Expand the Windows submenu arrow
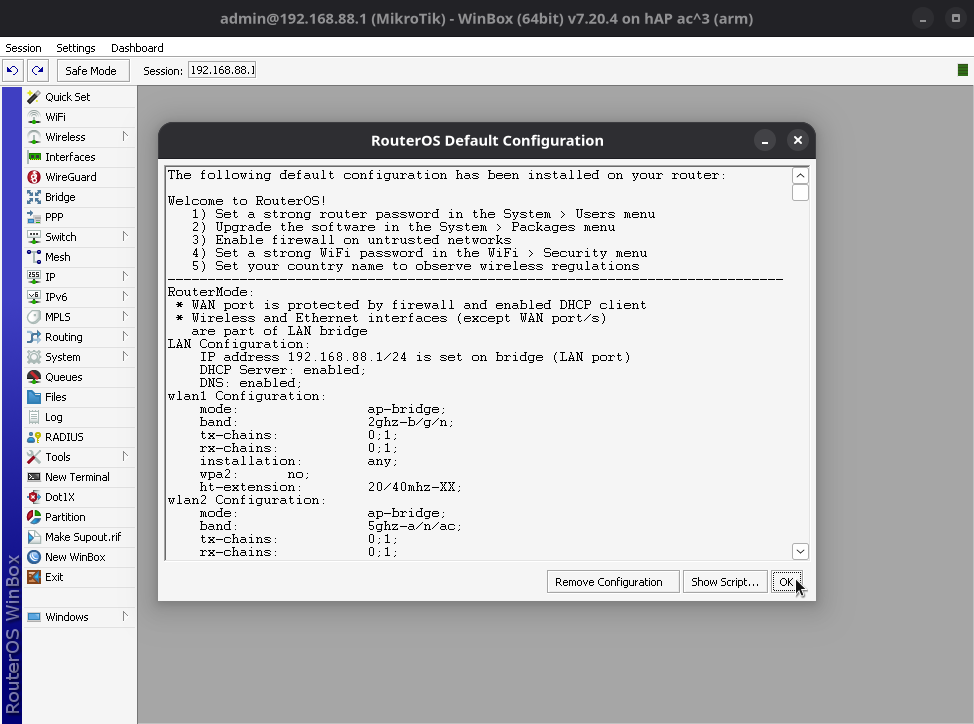 [125, 617]
